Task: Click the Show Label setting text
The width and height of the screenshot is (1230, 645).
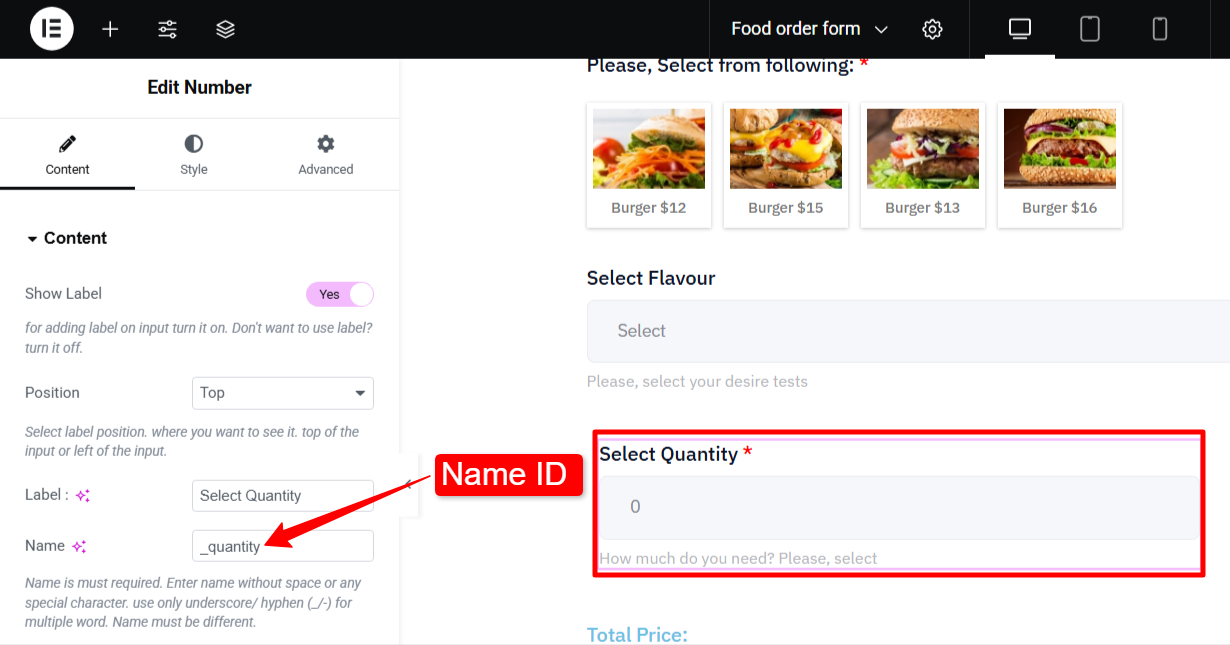Action: (63, 294)
